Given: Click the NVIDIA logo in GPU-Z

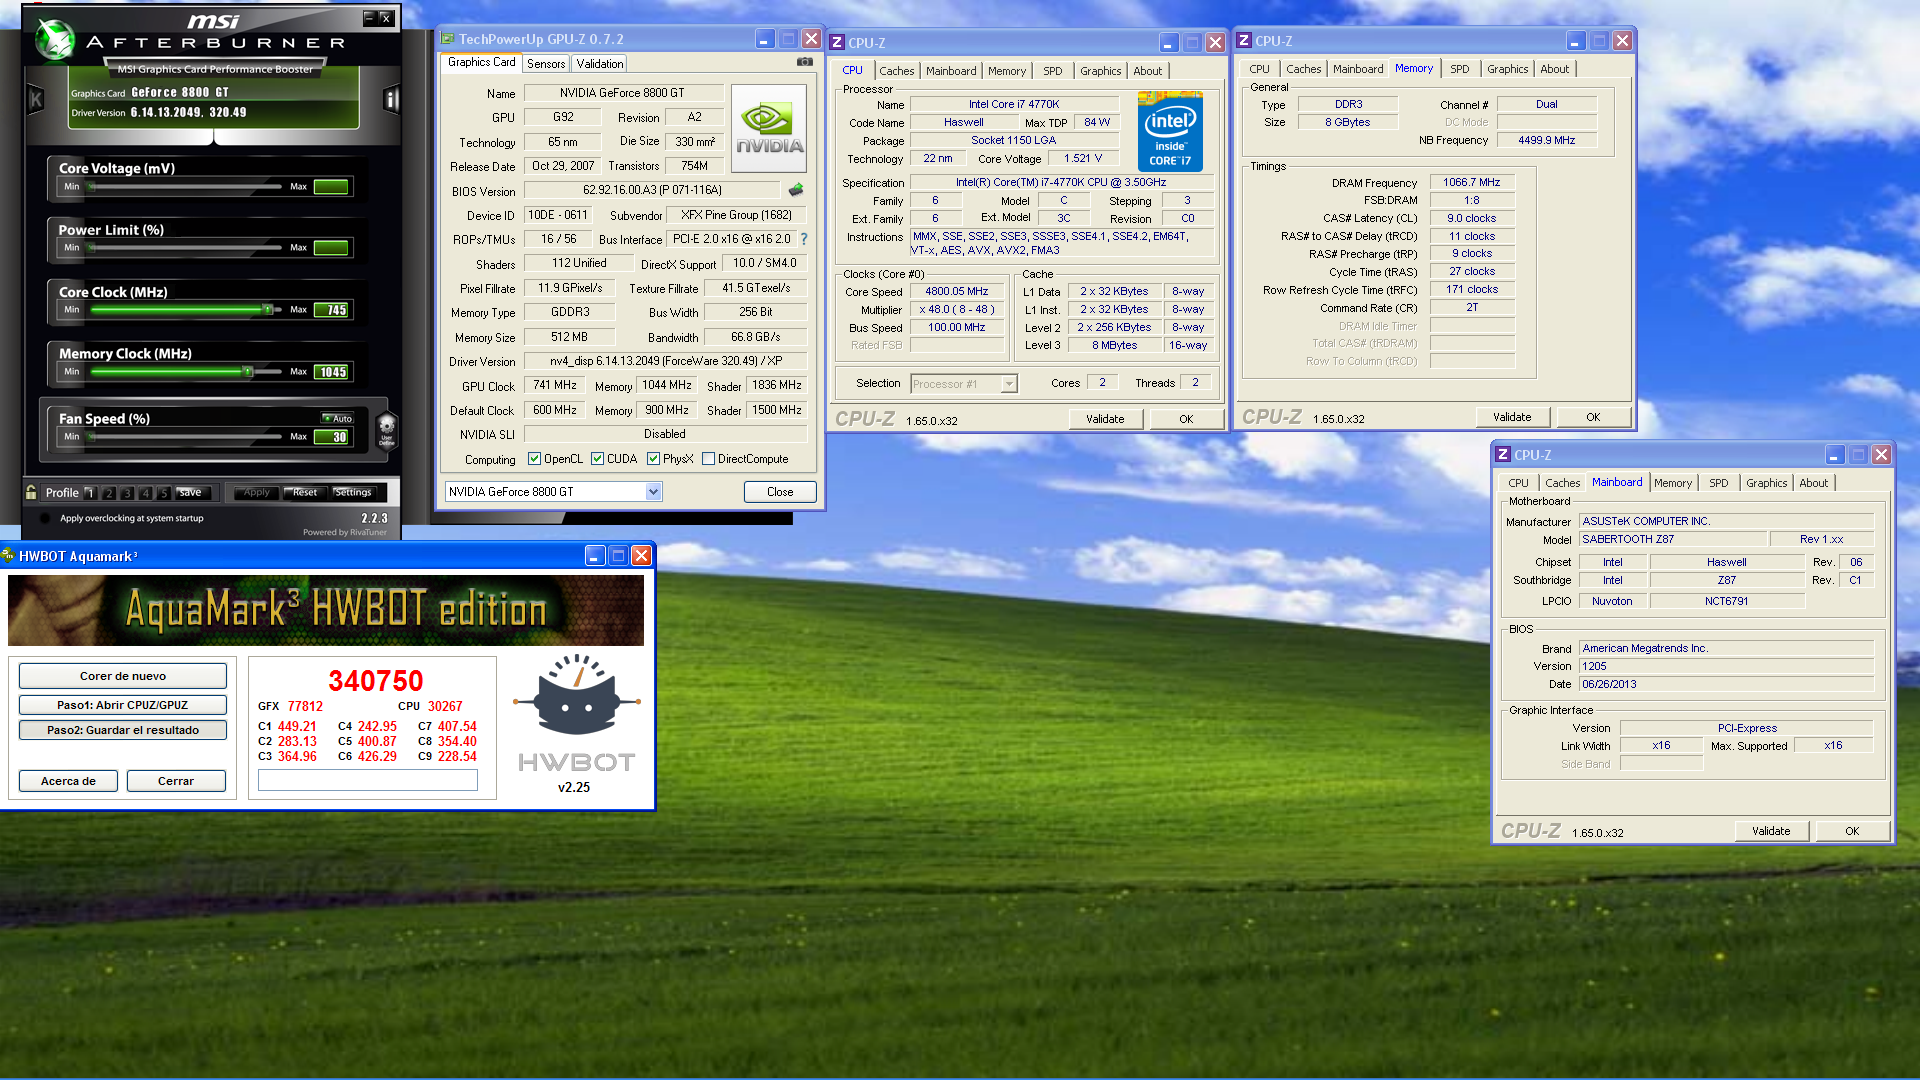Looking at the screenshot, I should (x=769, y=128).
